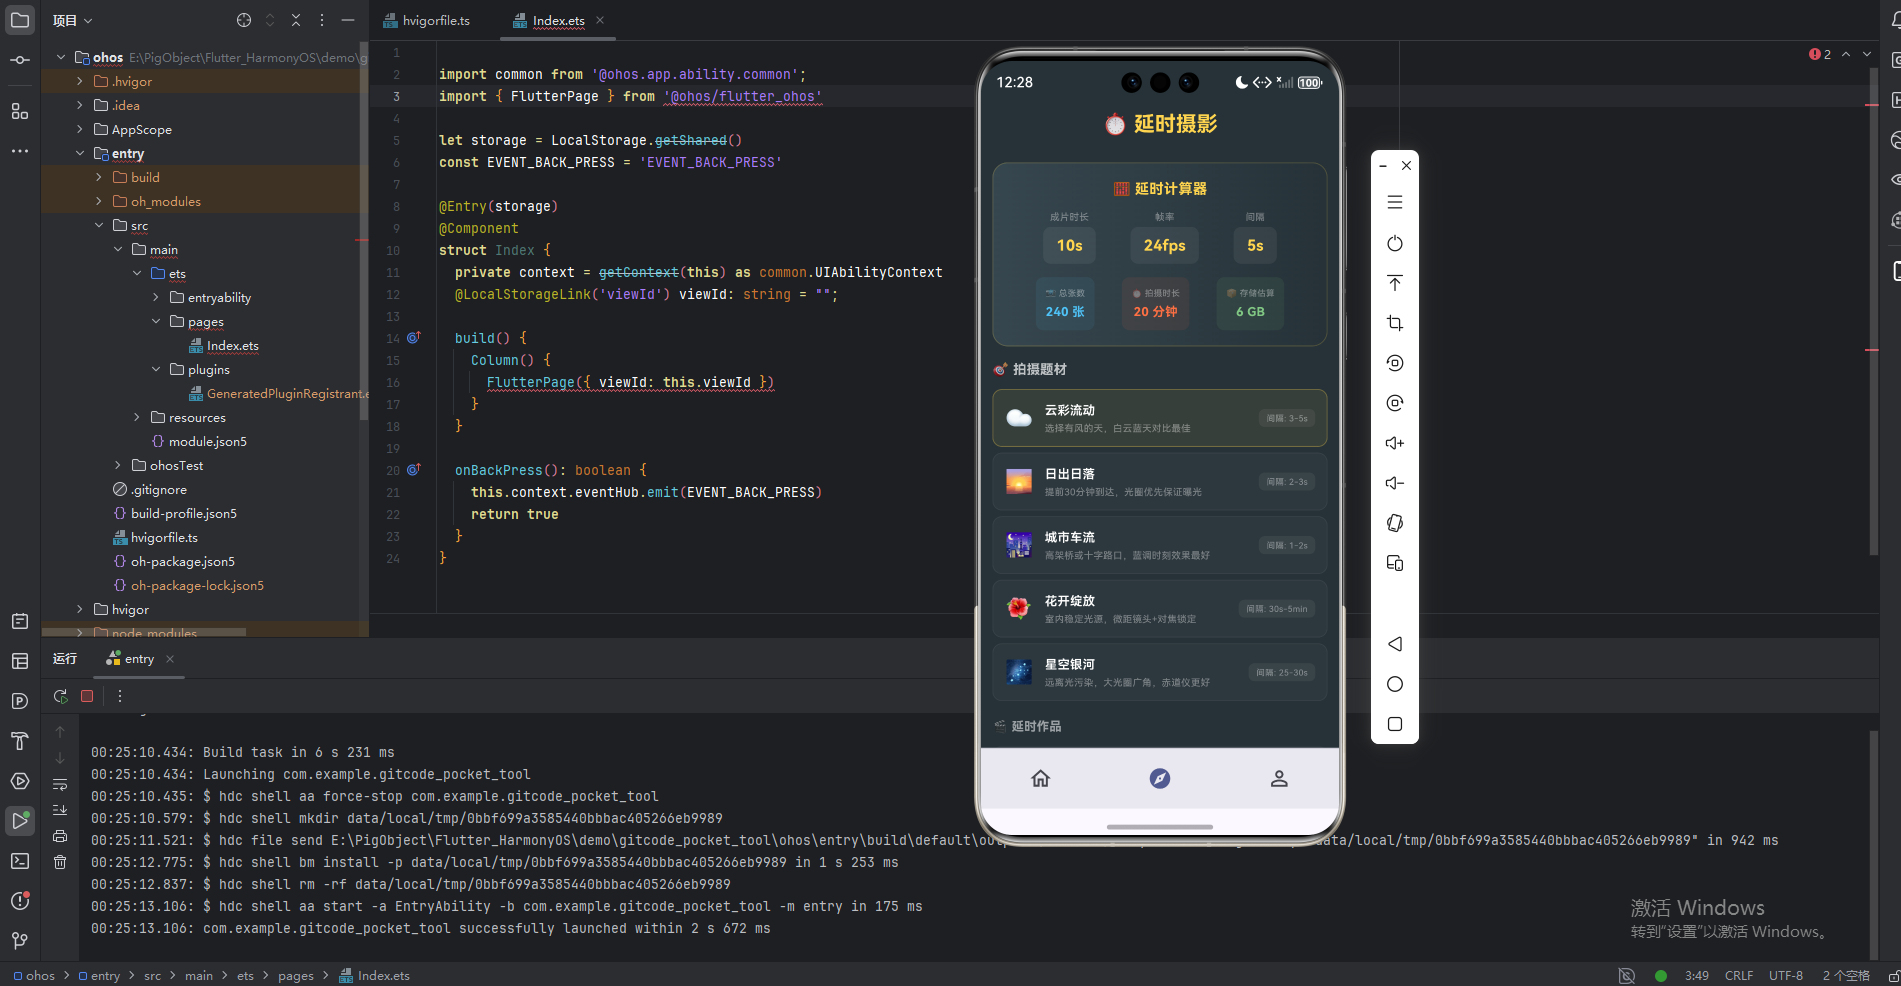Click emulator back triangle button
1901x986 pixels.
(x=1395, y=644)
